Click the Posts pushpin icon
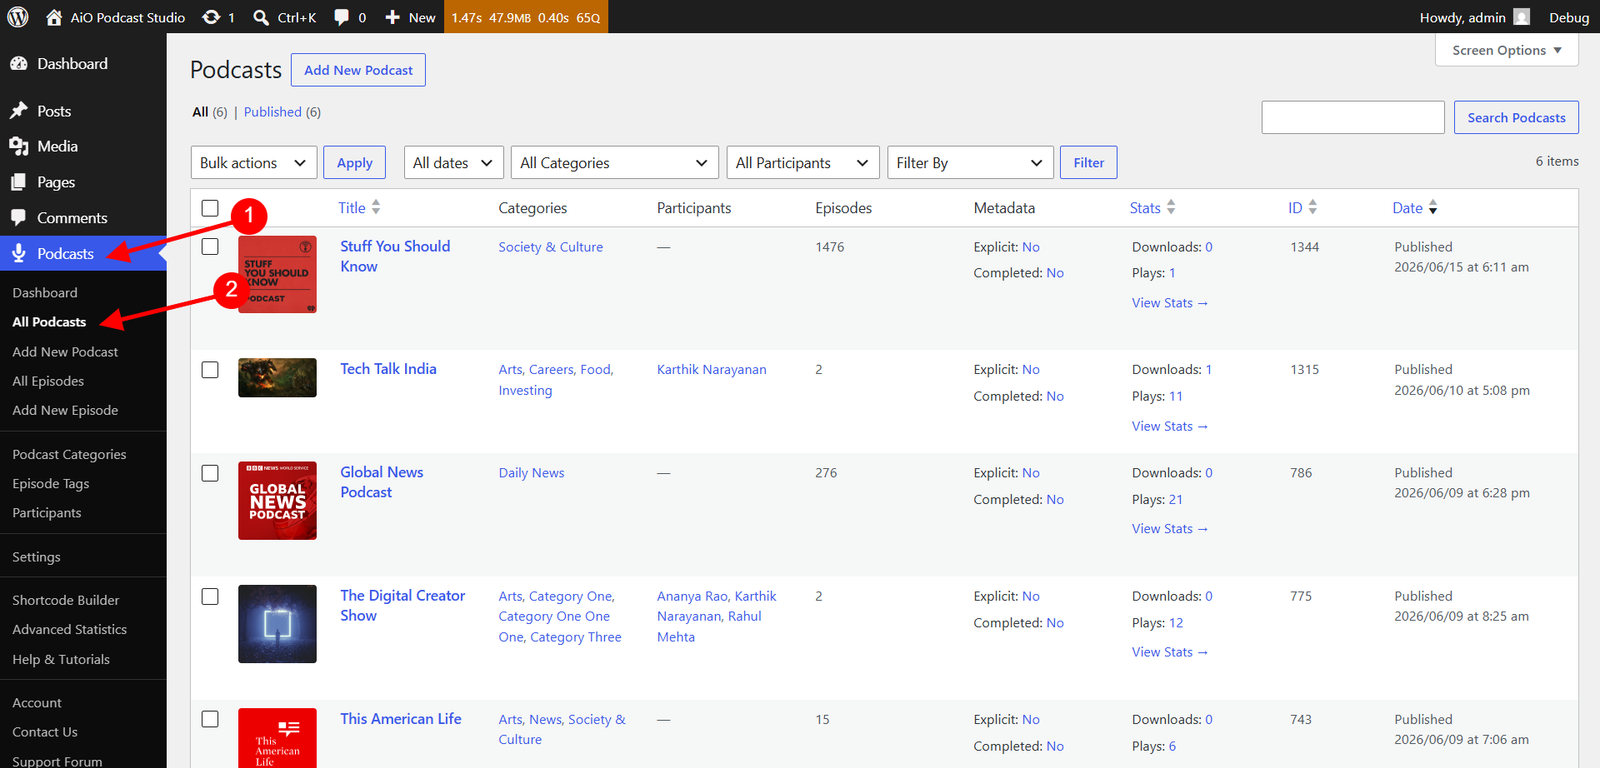Screen dimensions: 1600x768 click(x=19, y=111)
